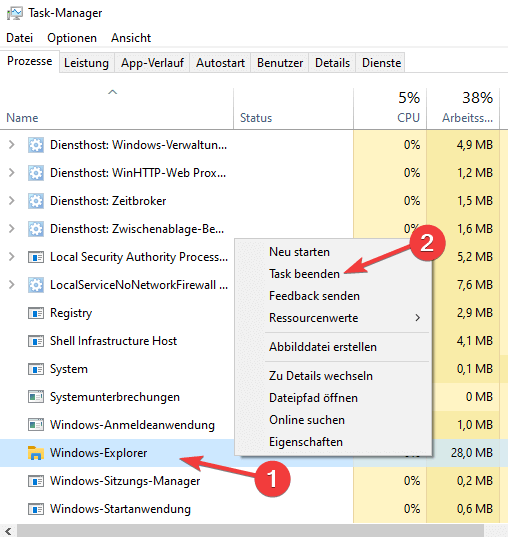The height and width of the screenshot is (537, 508).
Task: Switch to the Dienste tab
Action: tap(381, 63)
